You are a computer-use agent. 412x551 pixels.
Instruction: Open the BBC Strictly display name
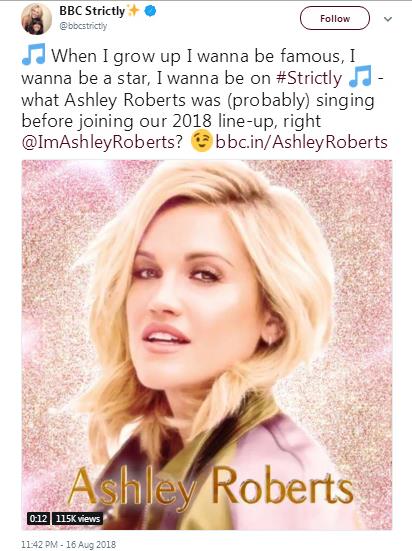[92, 11]
